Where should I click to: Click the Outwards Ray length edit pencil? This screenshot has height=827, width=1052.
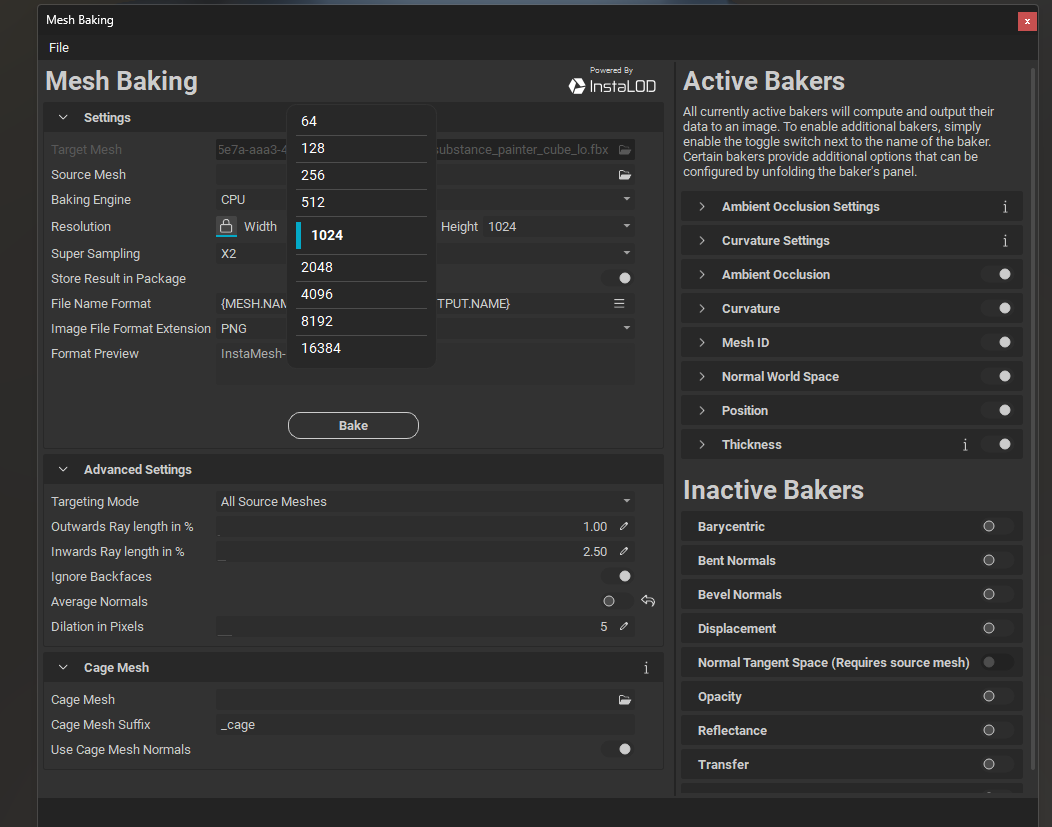(624, 527)
